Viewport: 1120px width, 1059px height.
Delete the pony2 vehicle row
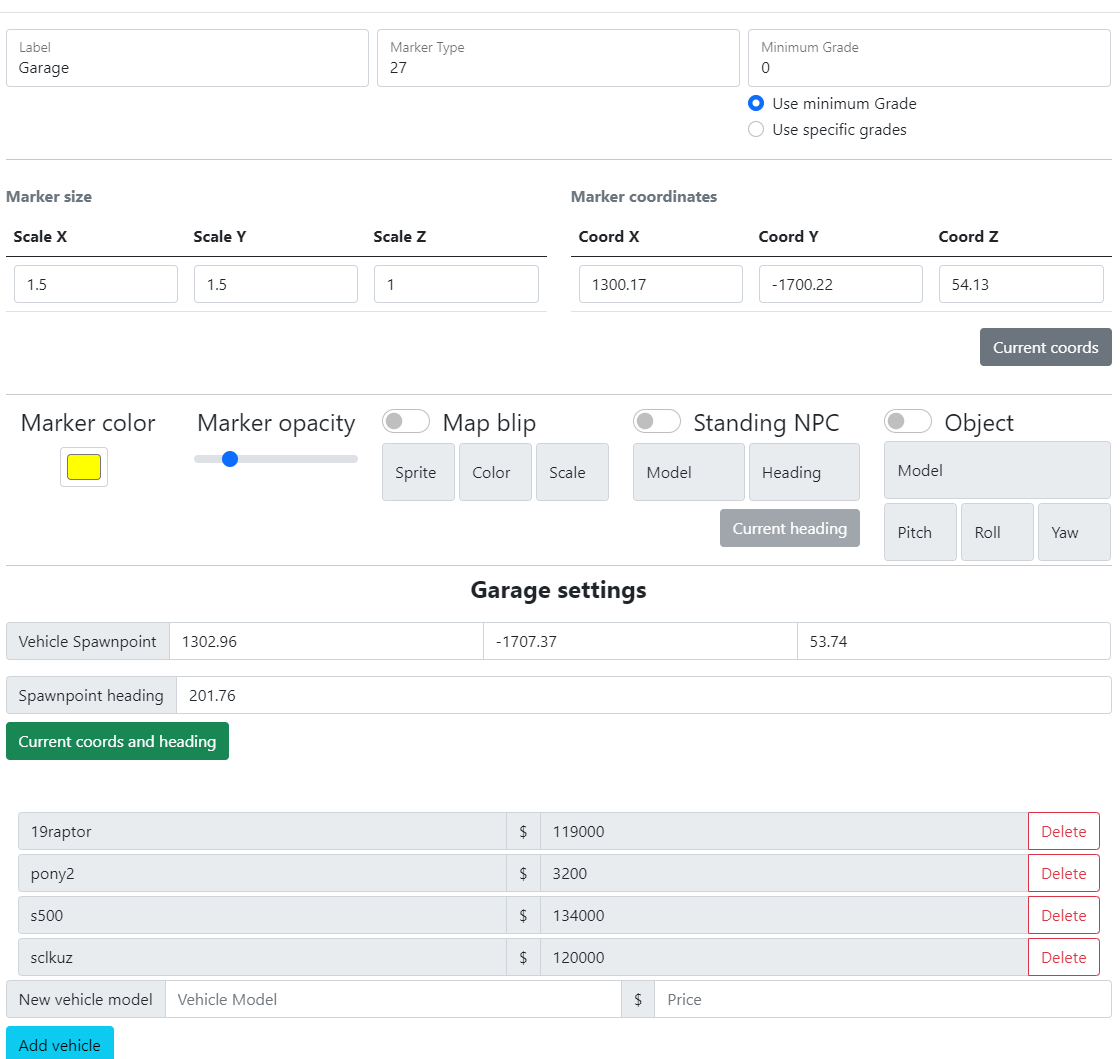pos(1063,873)
